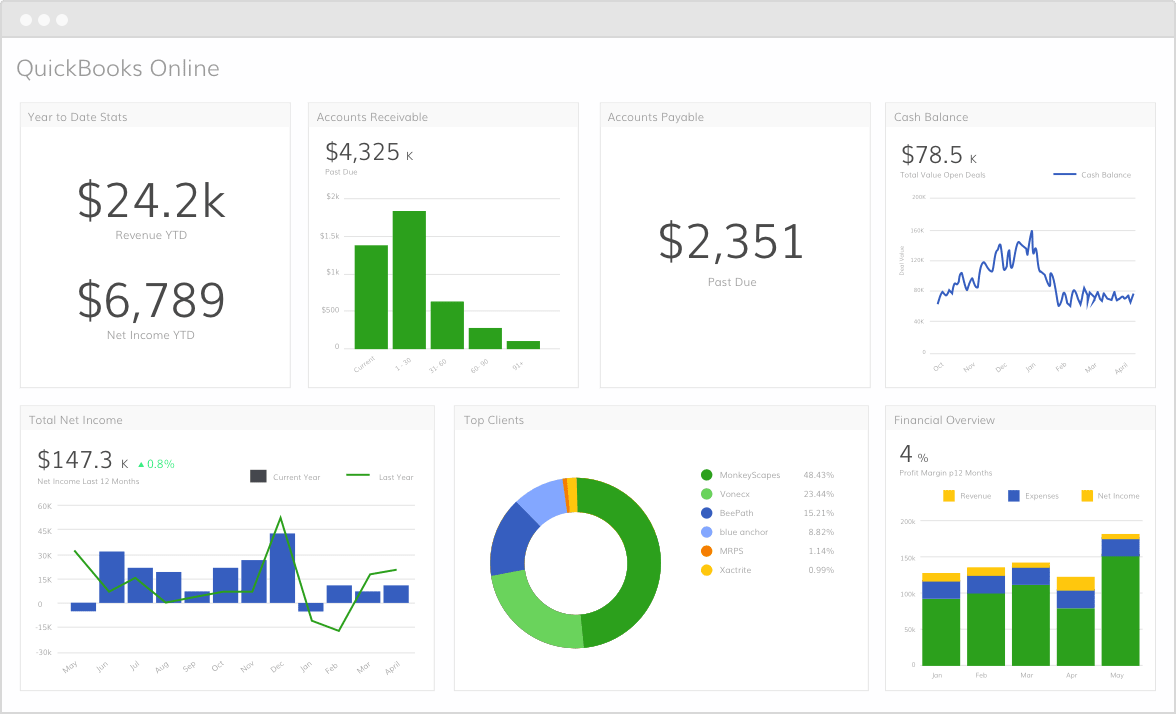Select the tallest green bar in Accounts Receivable
The height and width of the screenshot is (714, 1176).
coord(410,278)
